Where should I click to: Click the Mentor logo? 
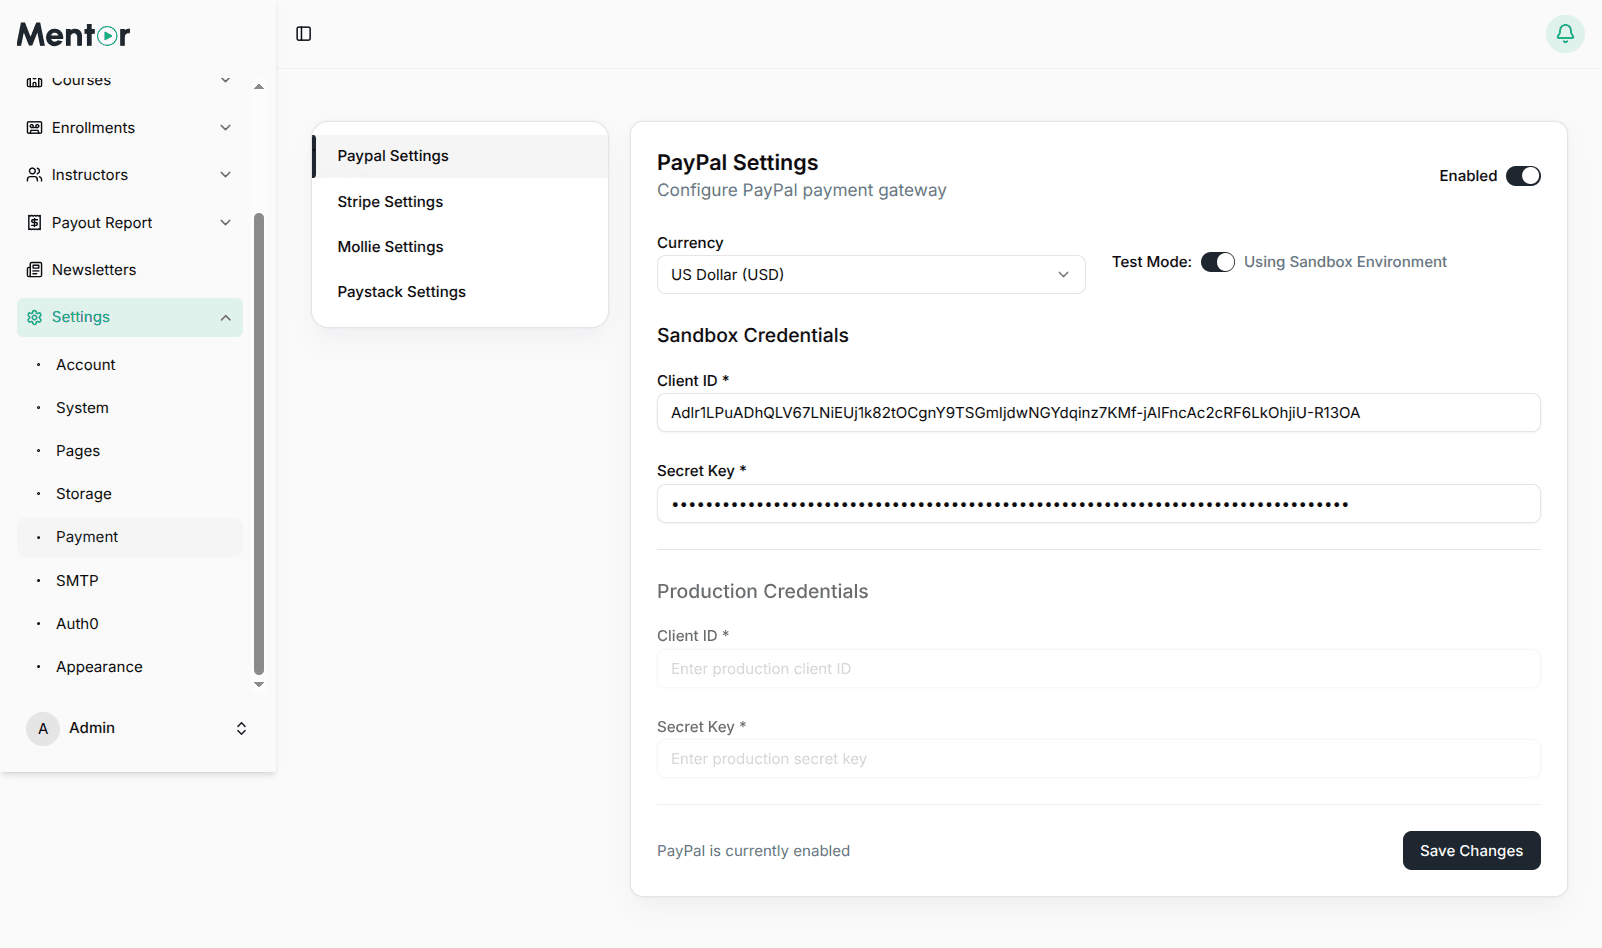click(72, 34)
